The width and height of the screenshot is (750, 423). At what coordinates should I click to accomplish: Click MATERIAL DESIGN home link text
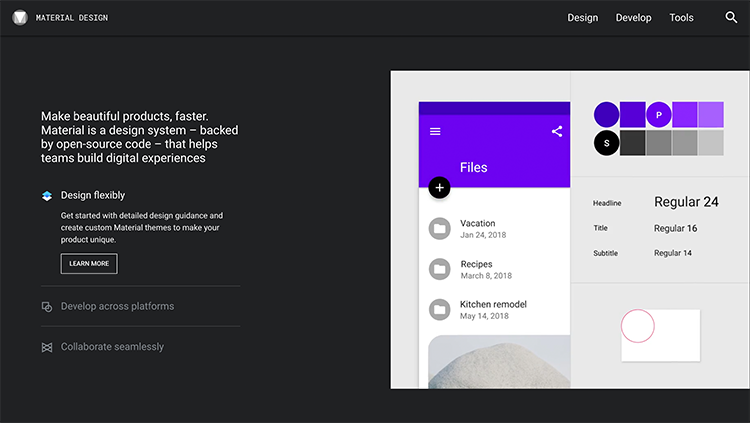click(x=72, y=18)
